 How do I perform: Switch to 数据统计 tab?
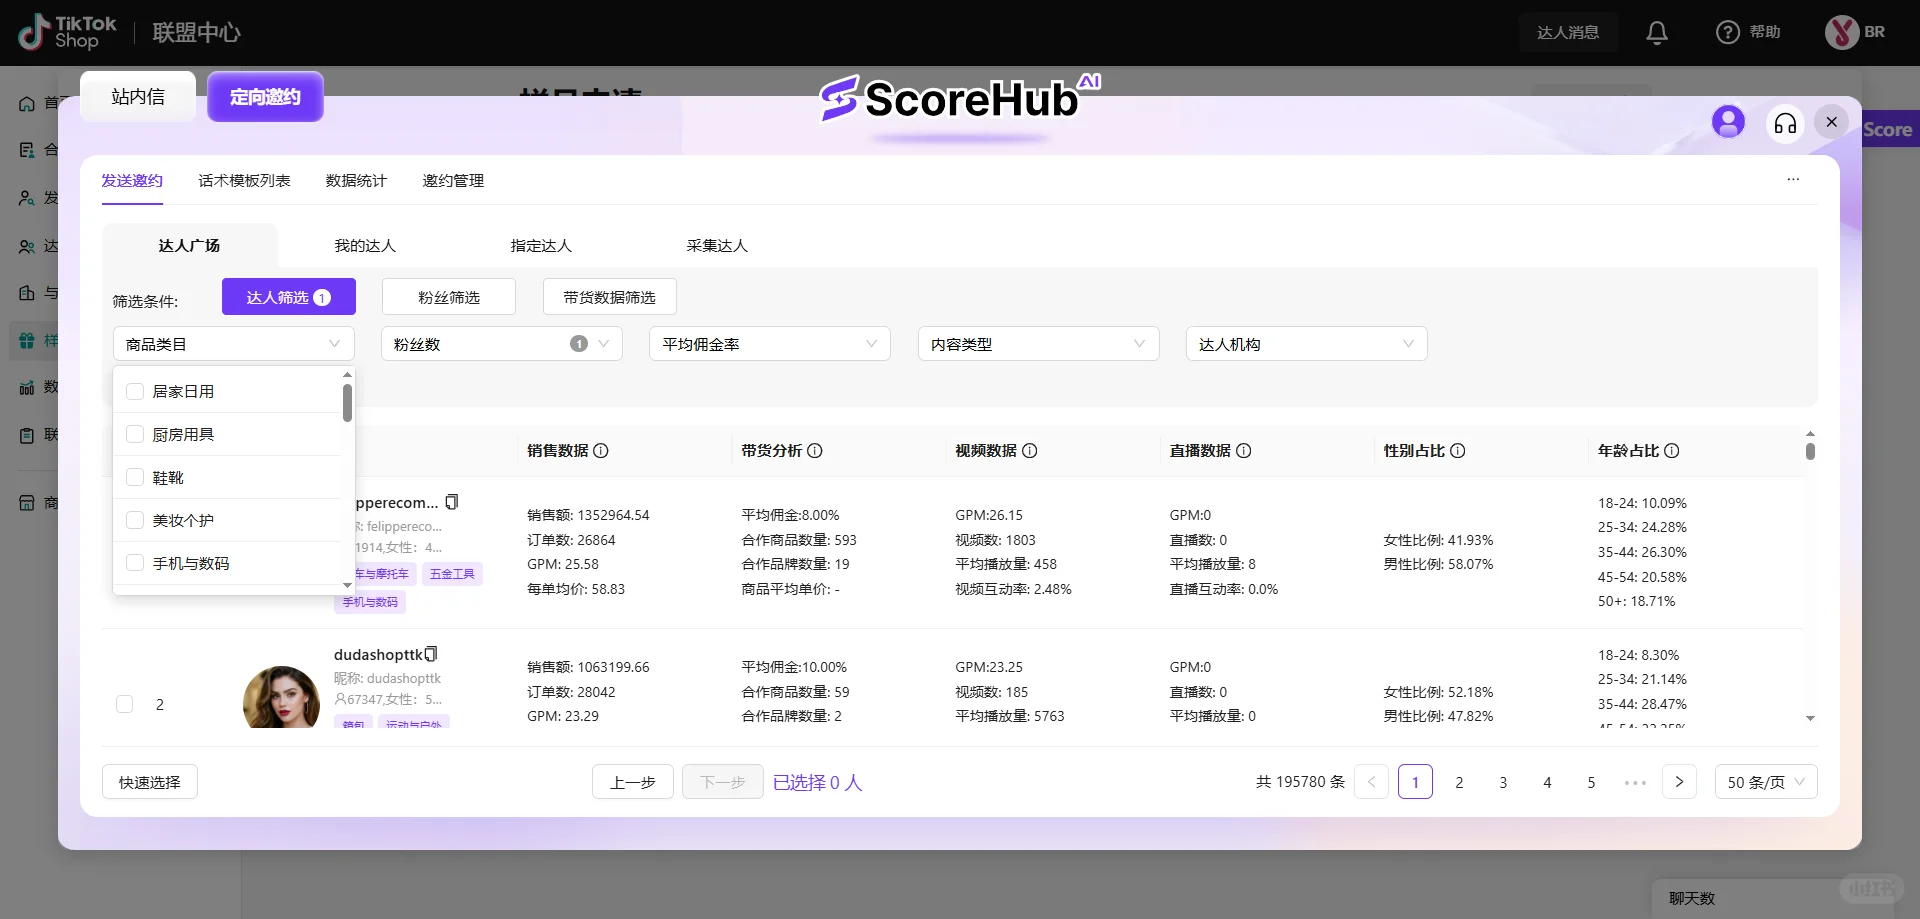pos(356,181)
